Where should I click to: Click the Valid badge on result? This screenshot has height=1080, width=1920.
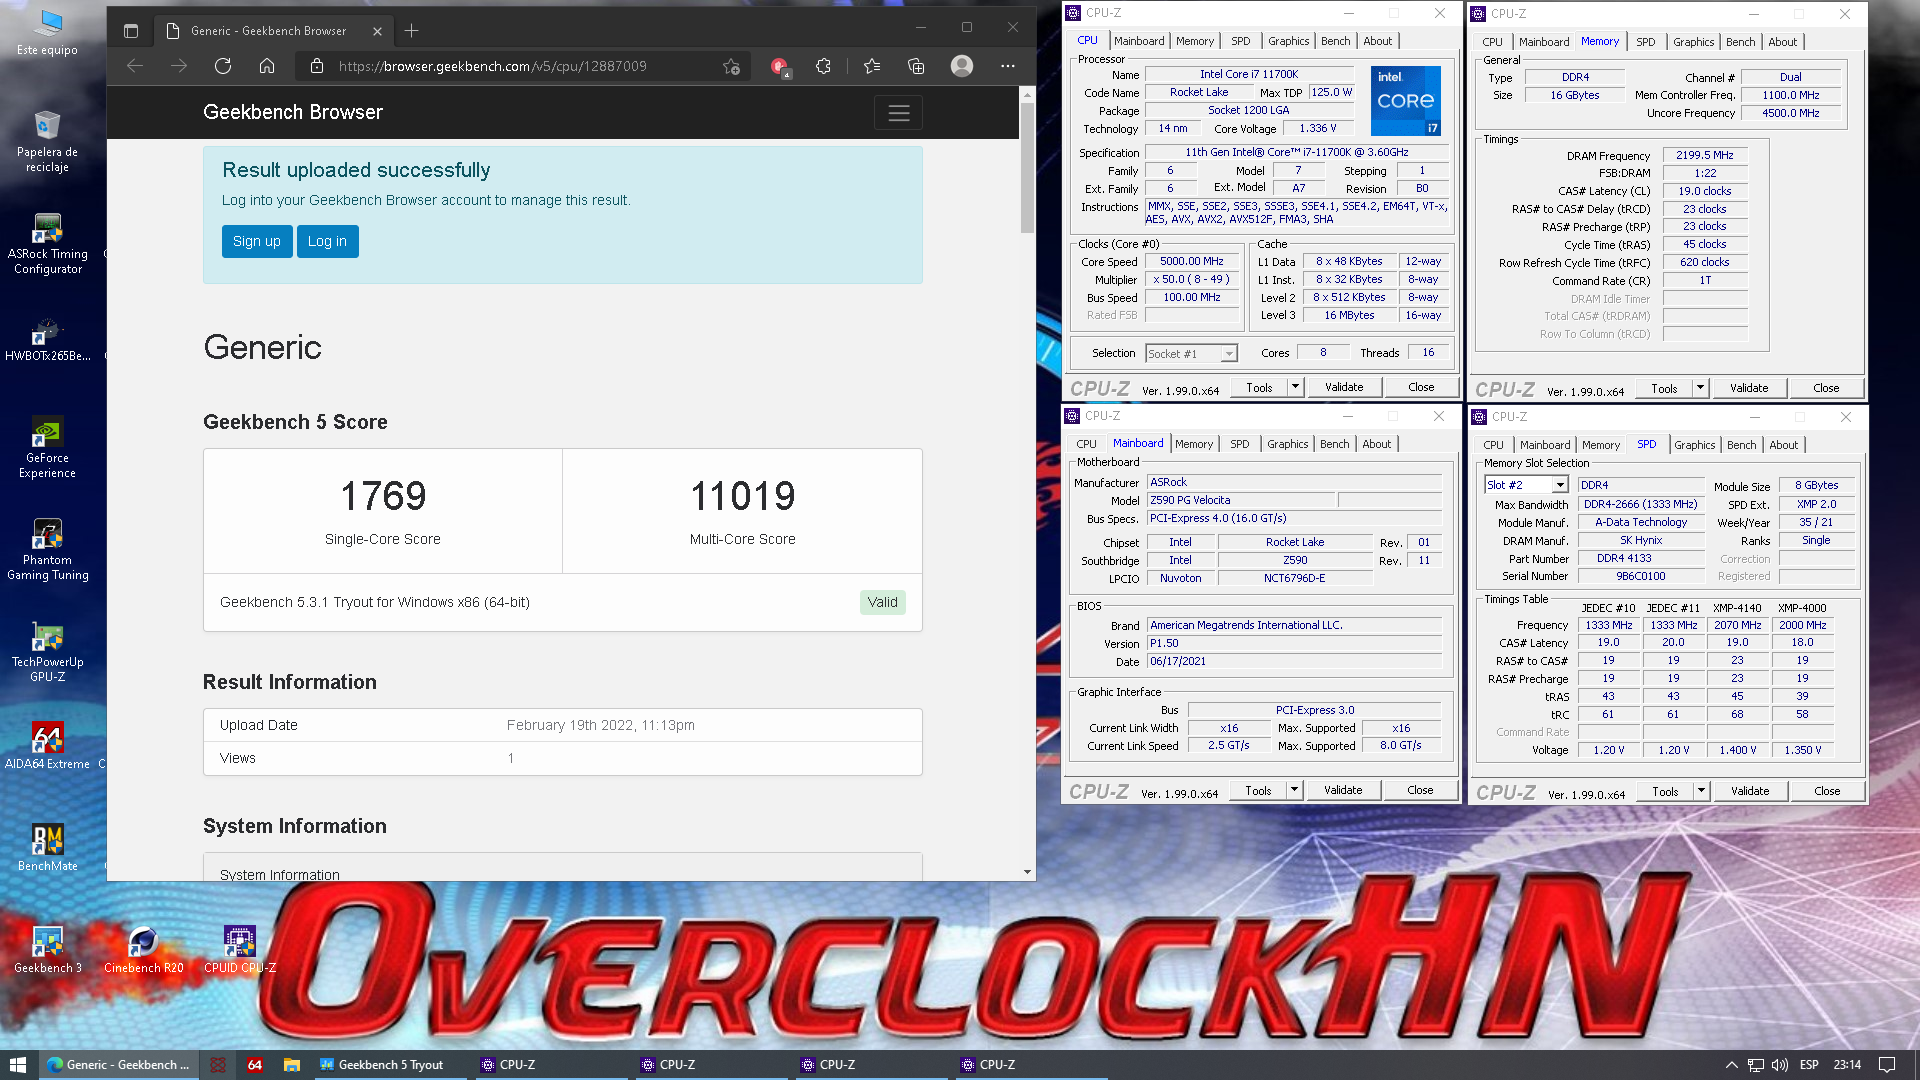pos(882,602)
